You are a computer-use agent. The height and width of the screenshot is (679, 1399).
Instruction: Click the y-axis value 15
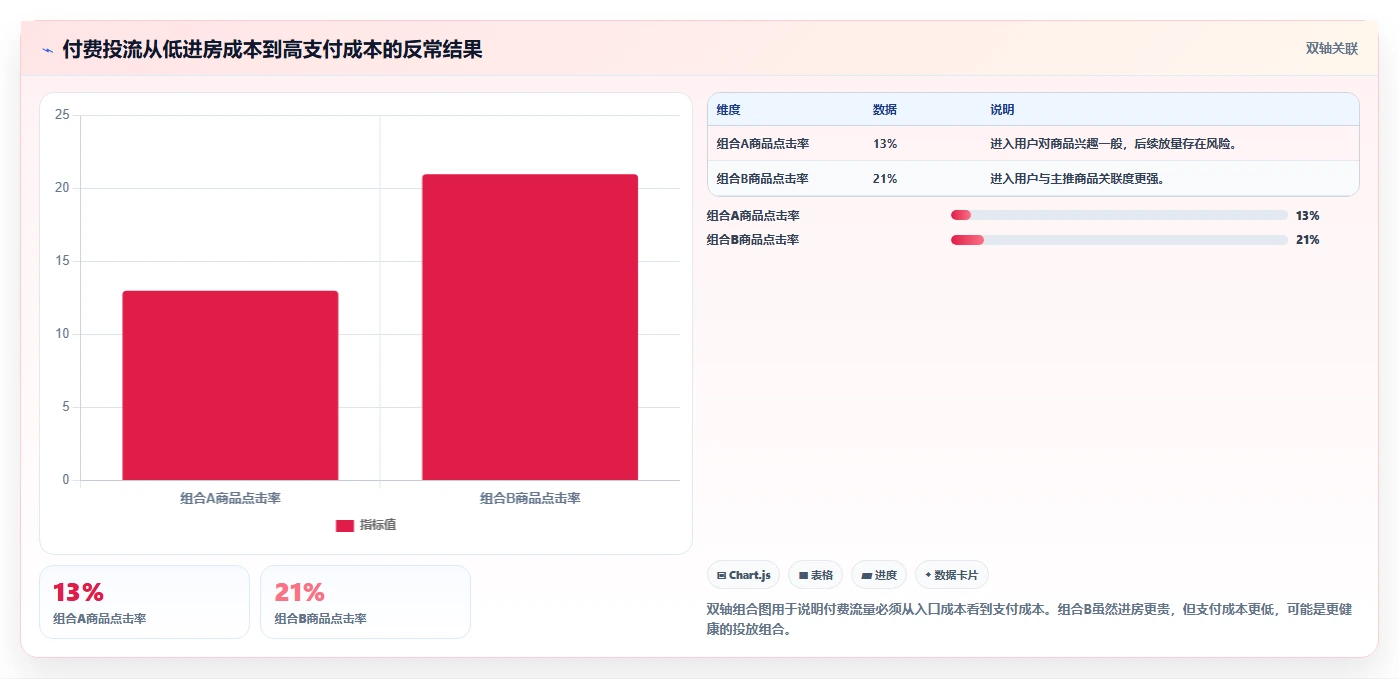[x=62, y=261]
